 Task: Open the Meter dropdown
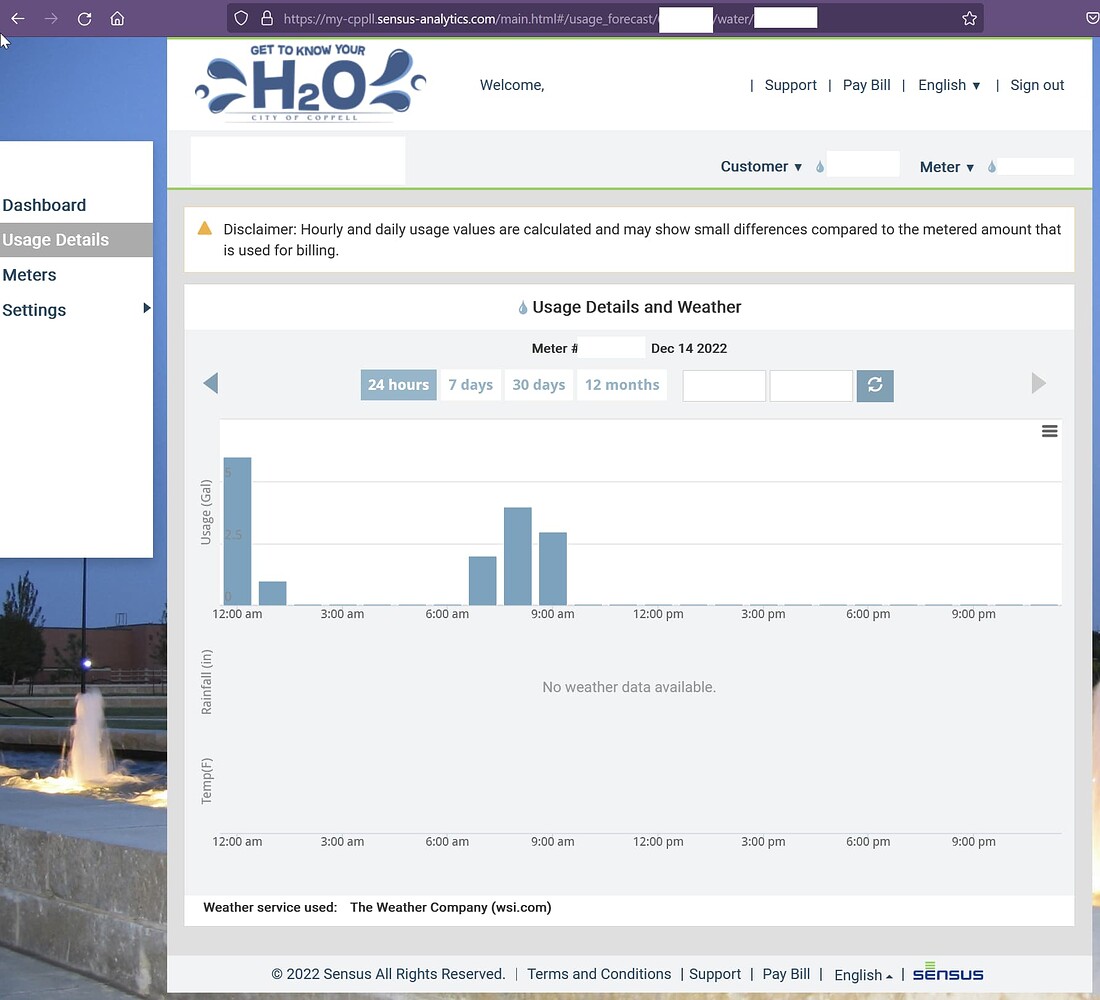[945, 167]
